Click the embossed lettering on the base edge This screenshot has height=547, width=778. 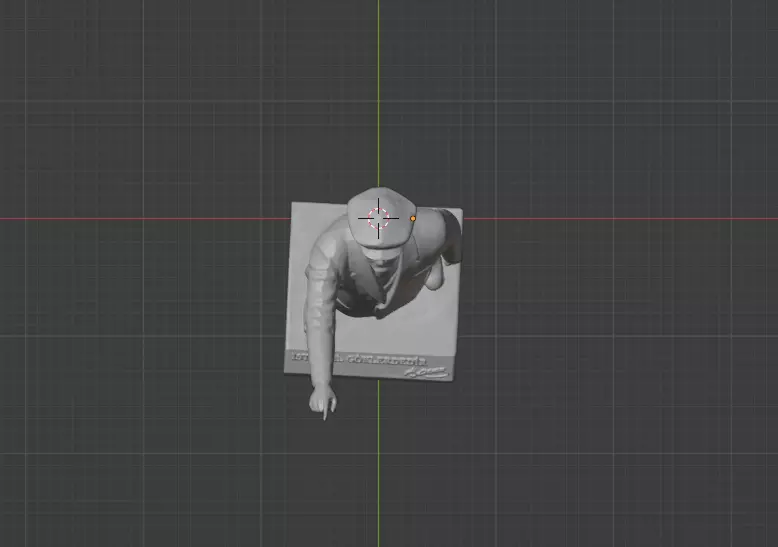coord(359,359)
